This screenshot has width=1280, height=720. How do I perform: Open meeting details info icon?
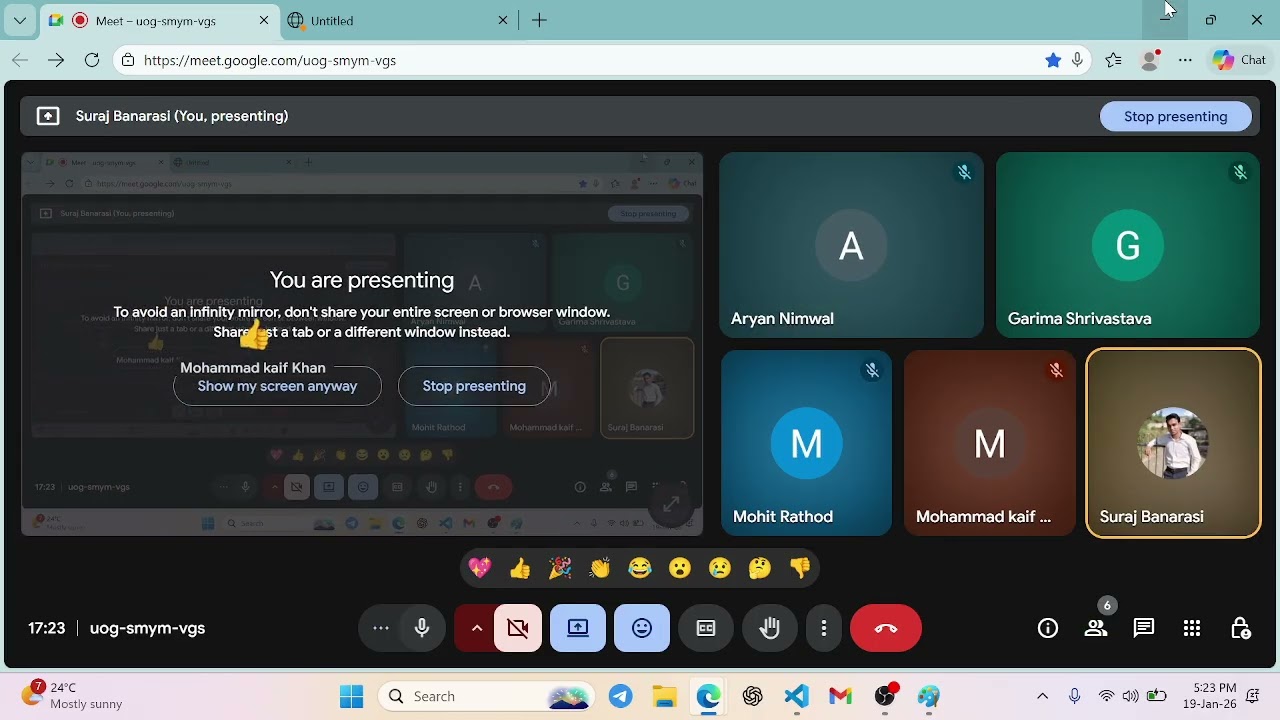click(x=1048, y=628)
